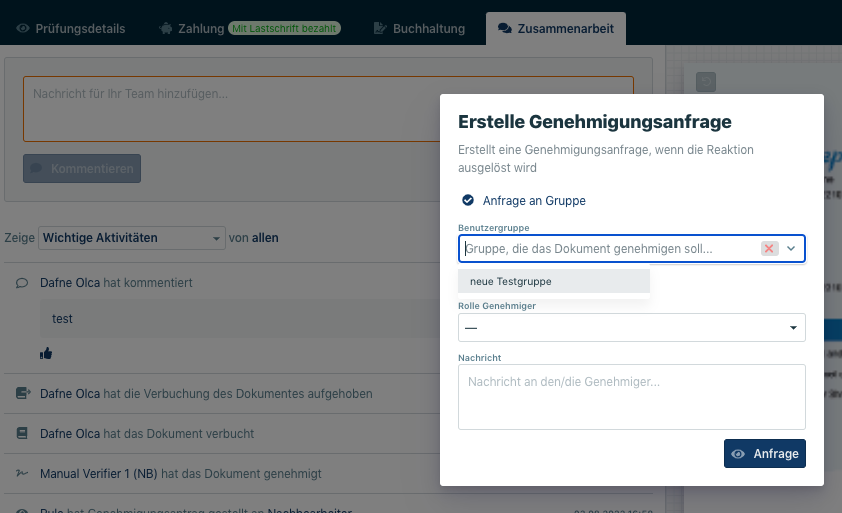Click the piggy bank icon on Zahlung tab
Image resolution: width=842 pixels, height=513 pixels.
click(x=165, y=28)
